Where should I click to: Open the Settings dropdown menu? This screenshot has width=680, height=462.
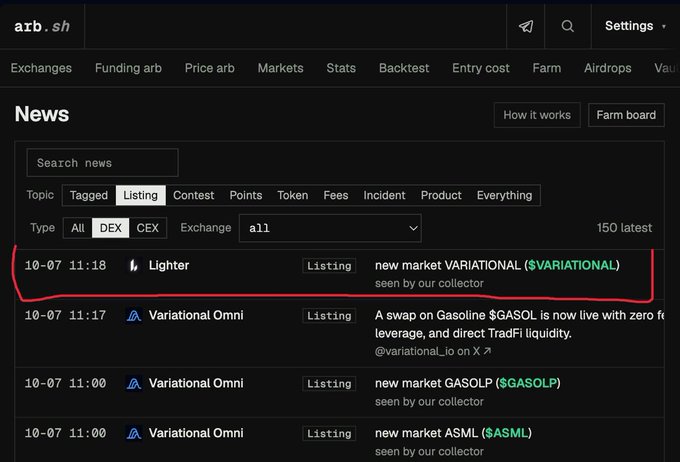click(x=635, y=26)
